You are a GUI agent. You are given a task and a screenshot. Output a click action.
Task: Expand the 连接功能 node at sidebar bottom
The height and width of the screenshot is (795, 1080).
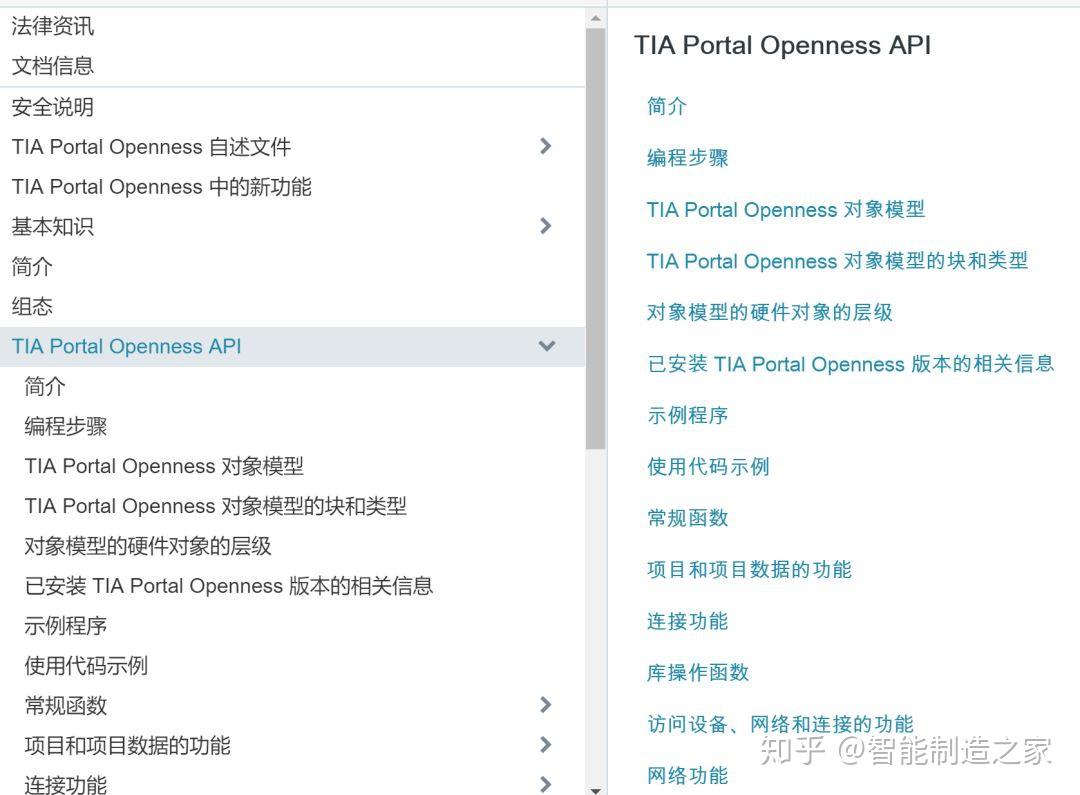click(545, 782)
